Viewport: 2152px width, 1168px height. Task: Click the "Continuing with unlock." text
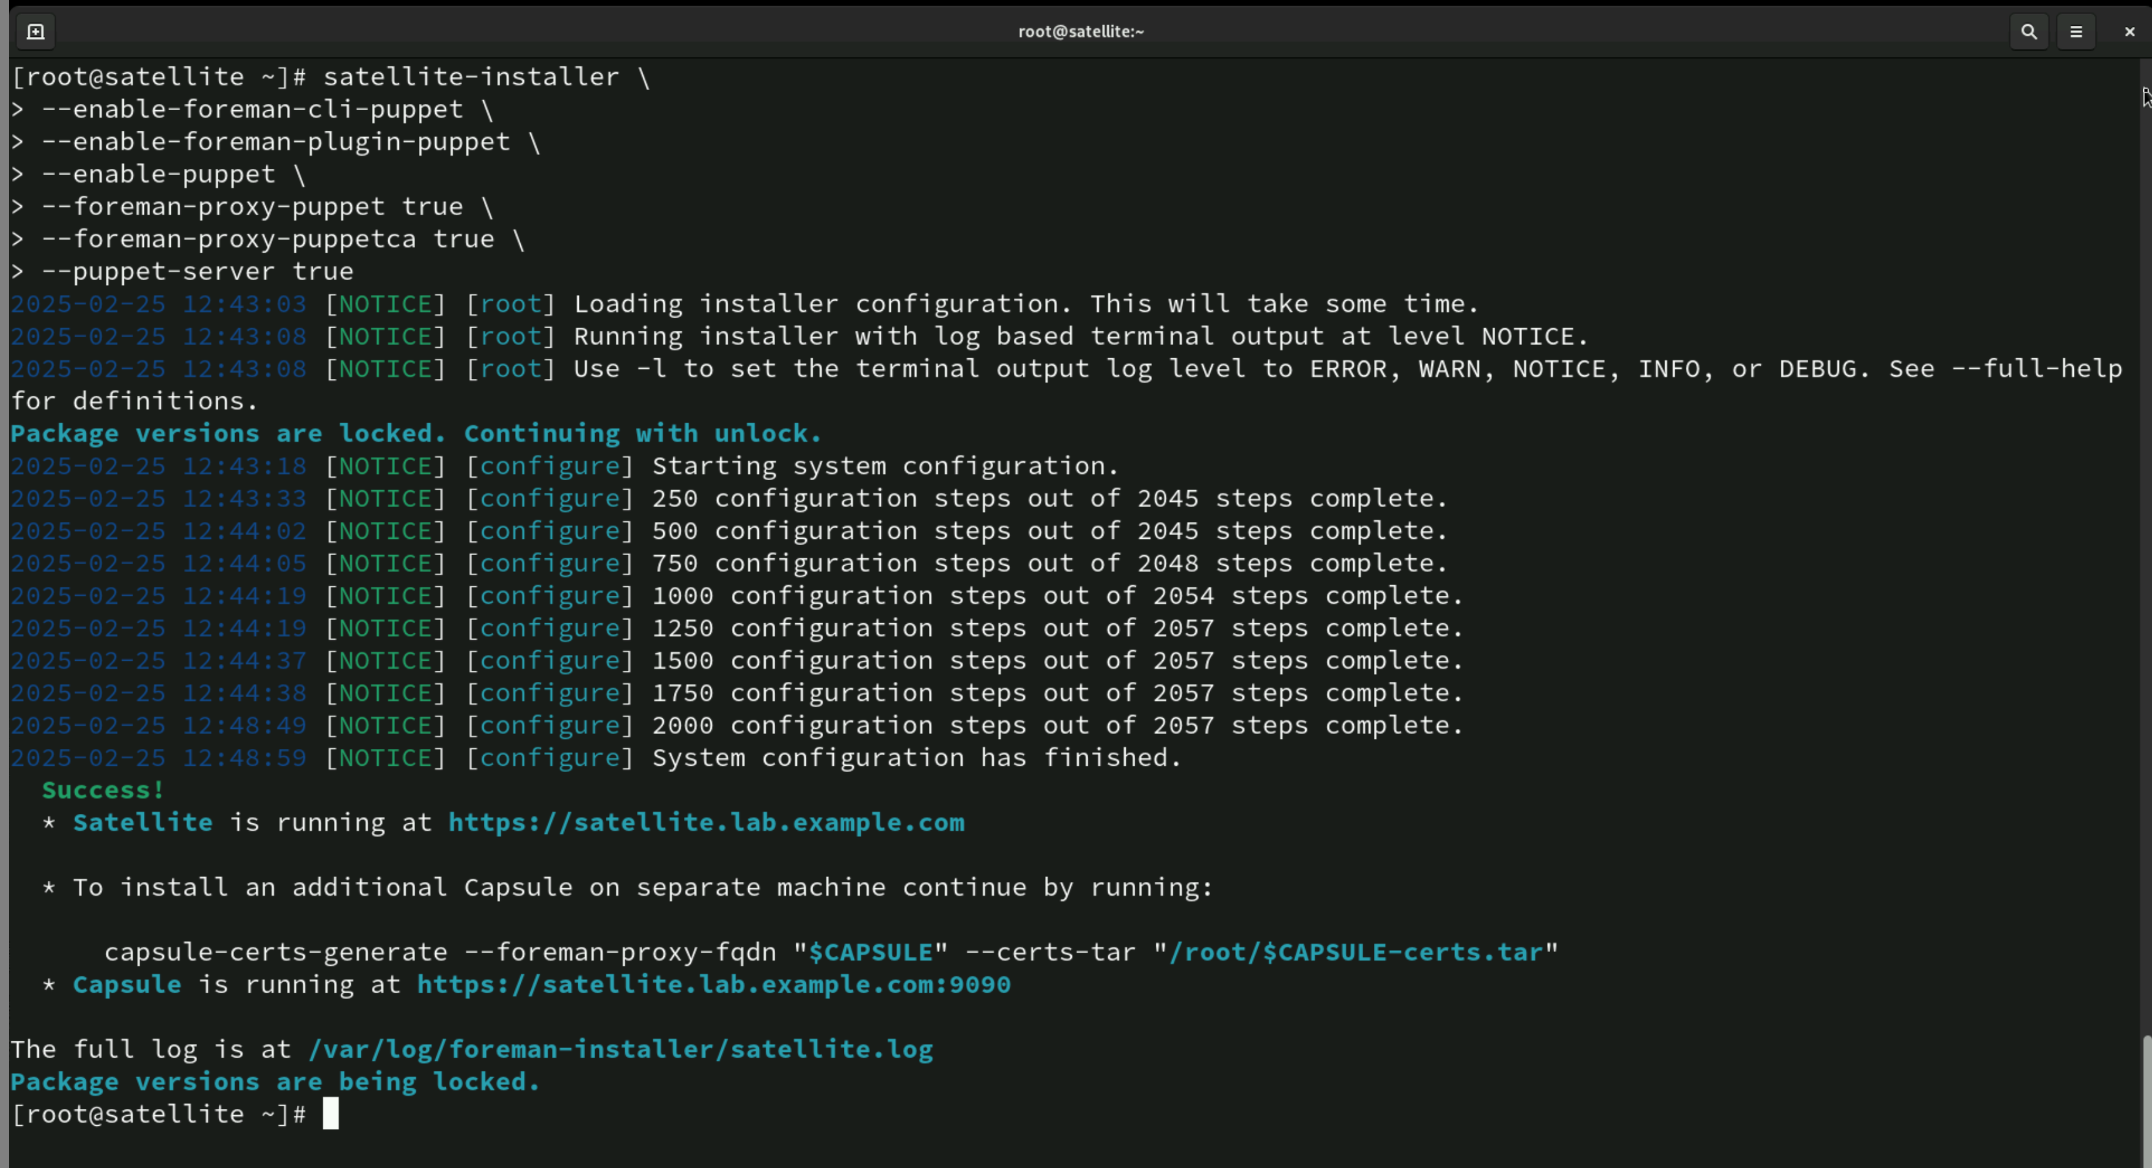(x=642, y=434)
